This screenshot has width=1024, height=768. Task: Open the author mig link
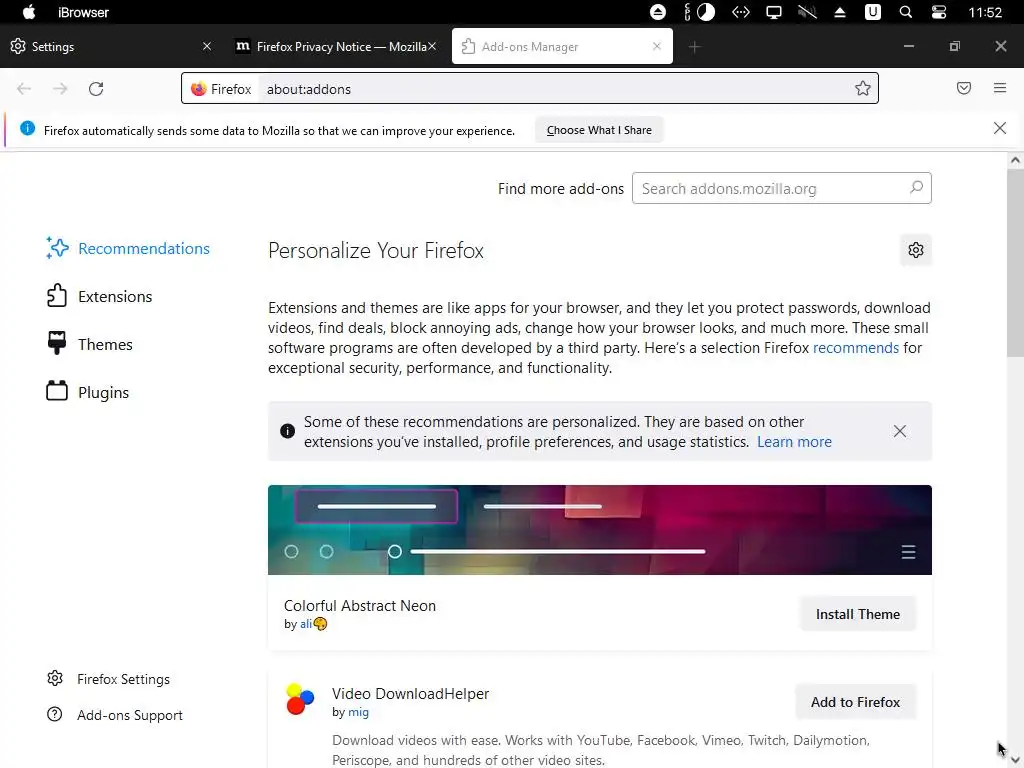pos(358,712)
